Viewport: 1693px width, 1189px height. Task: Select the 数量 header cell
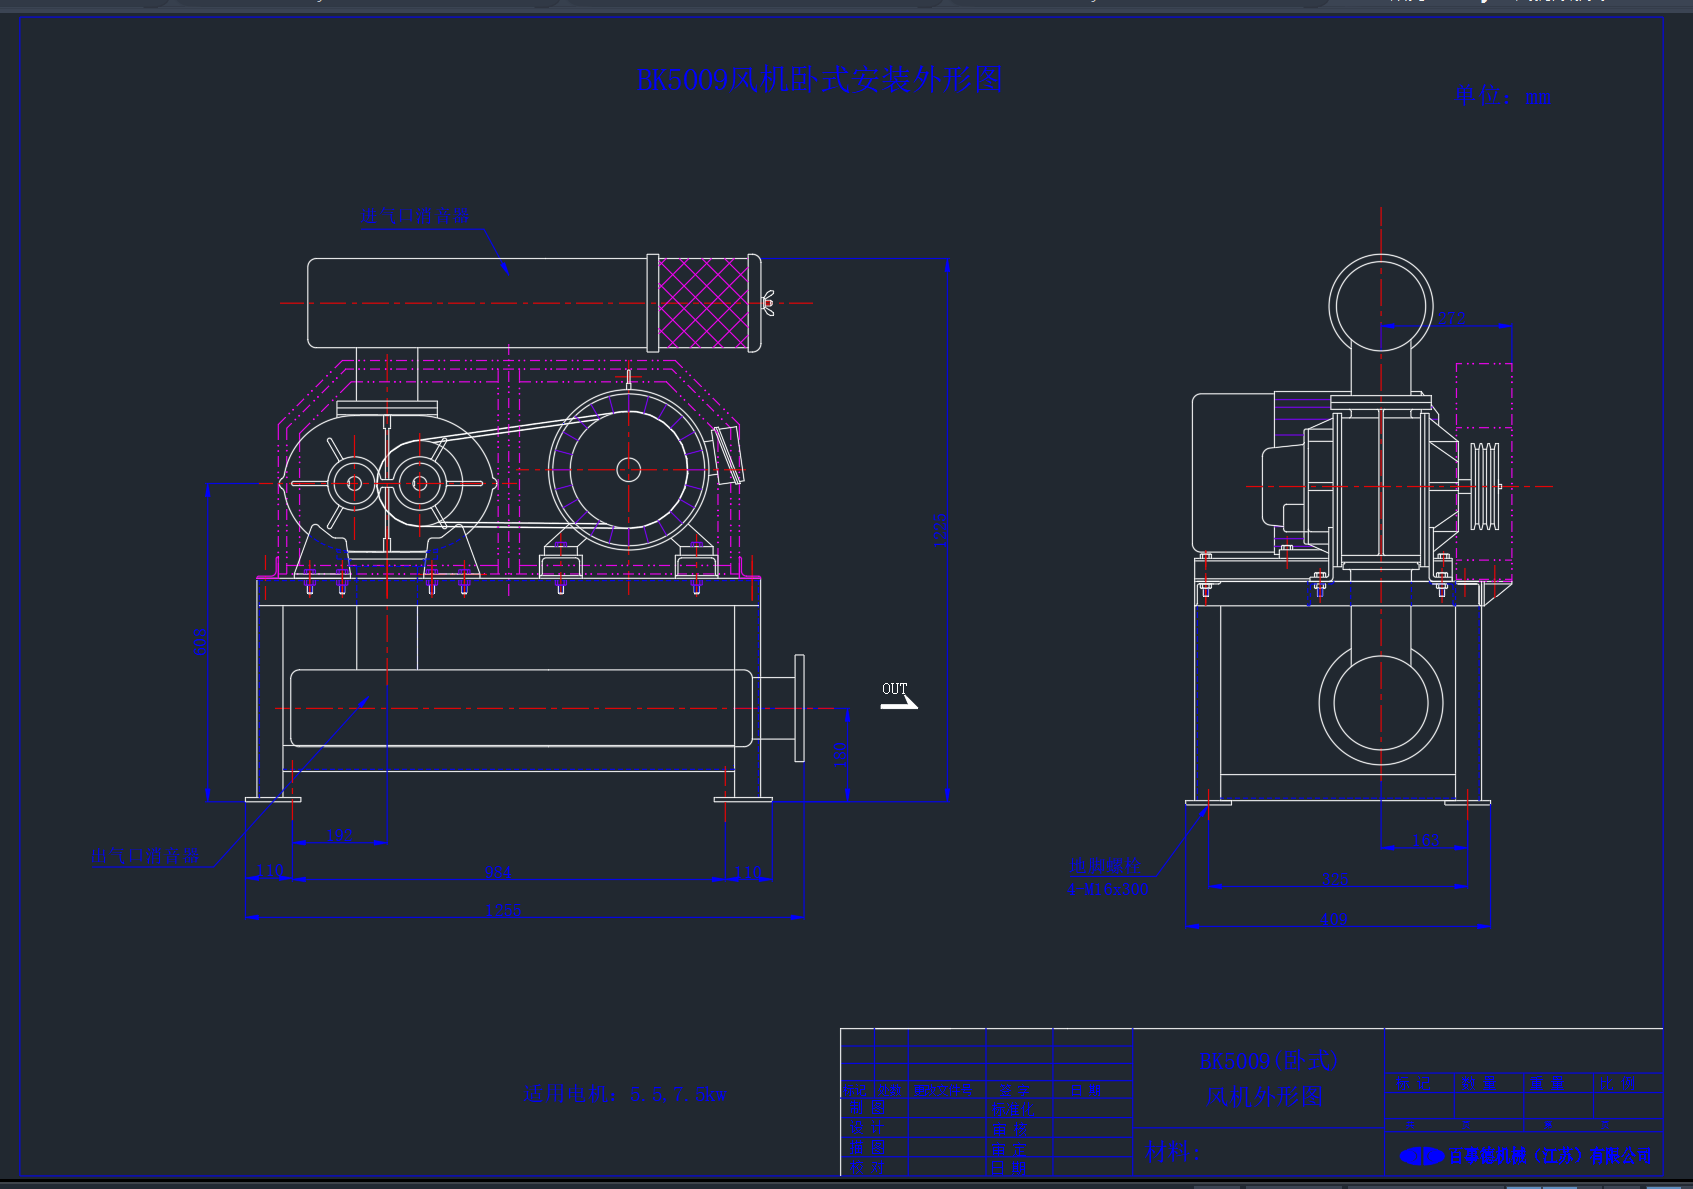coord(1478,1083)
